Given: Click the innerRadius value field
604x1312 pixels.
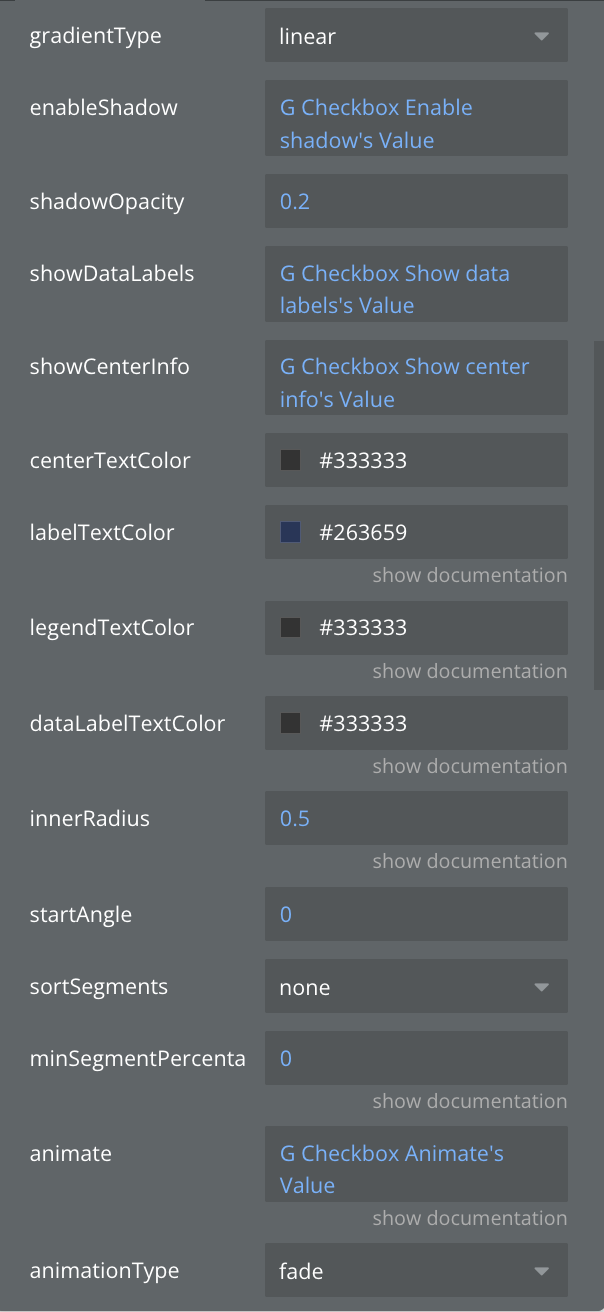Looking at the screenshot, I should coord(416,819).
